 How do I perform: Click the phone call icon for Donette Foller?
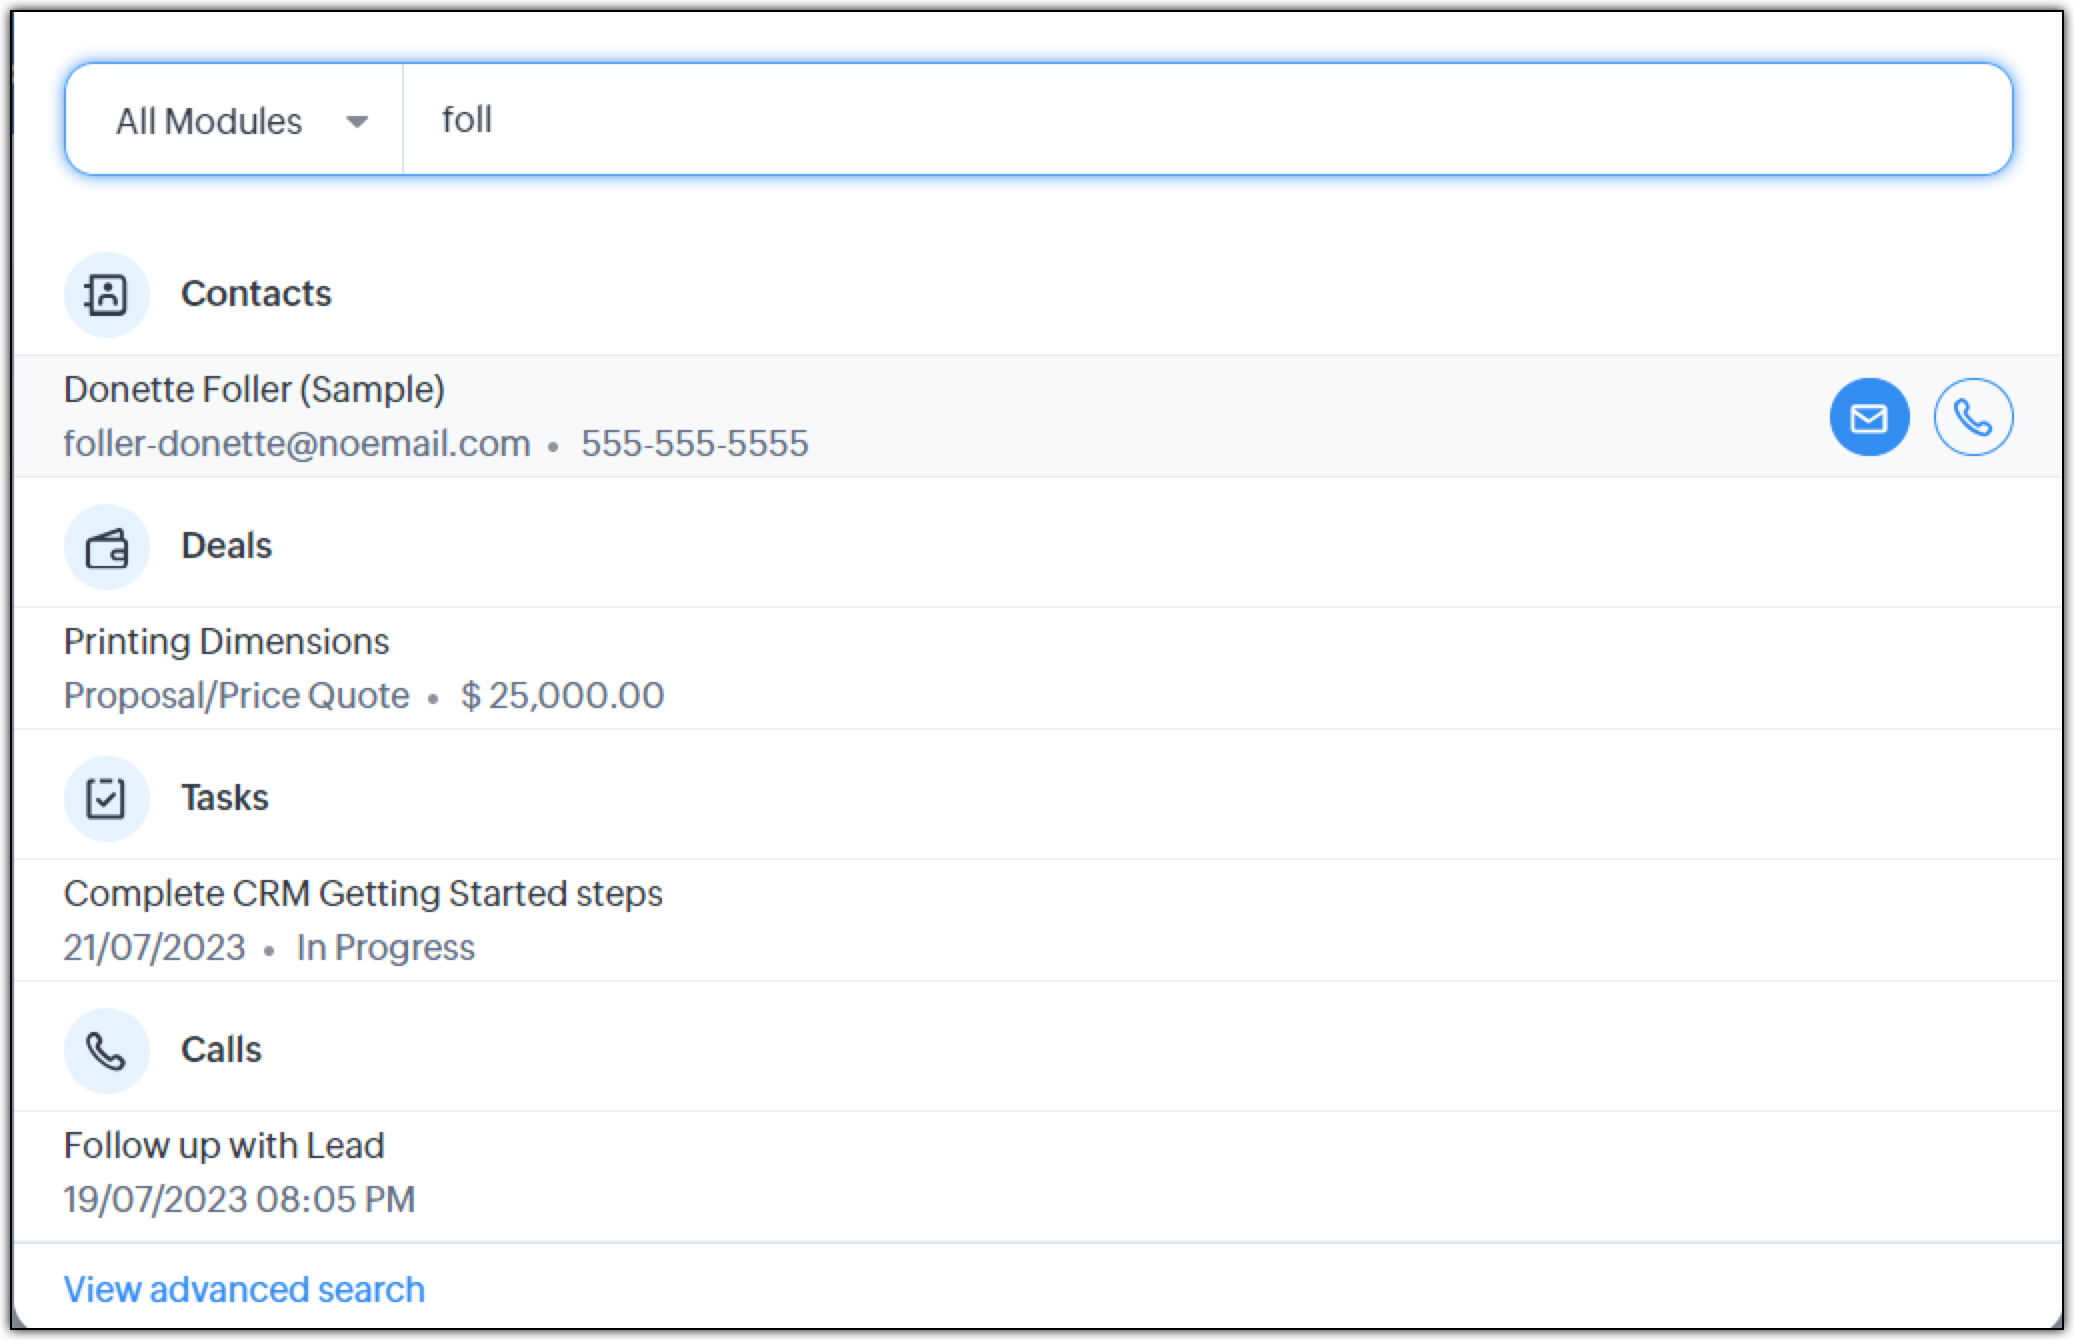click(1972, 417)
